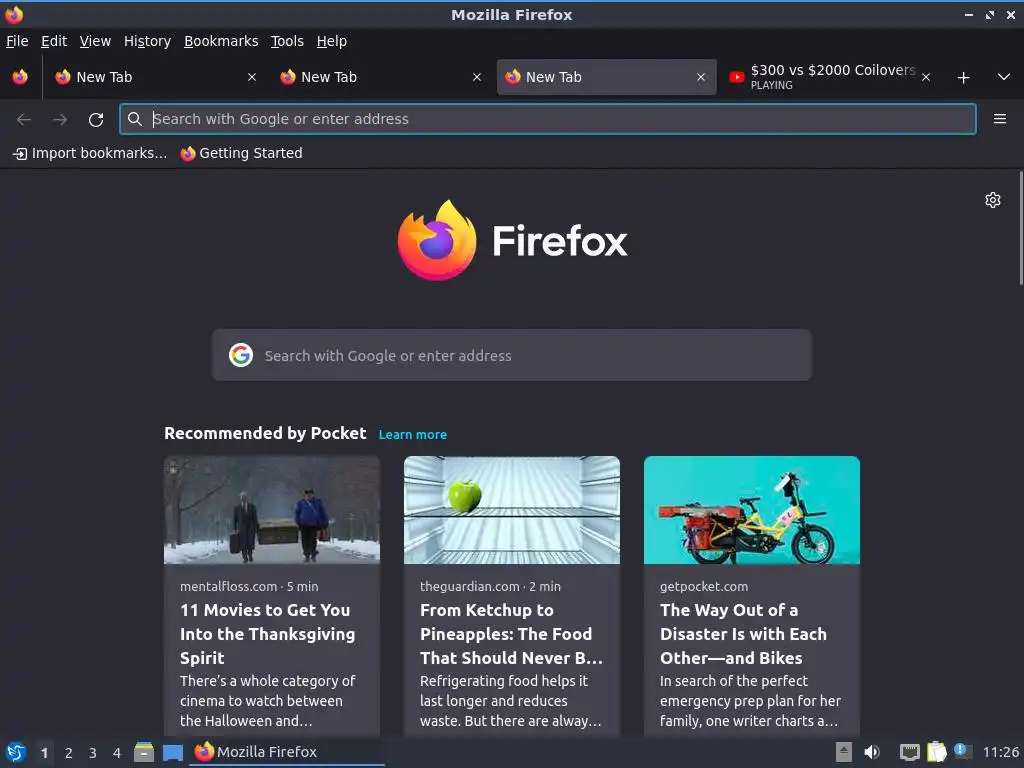This screenshot has height=768, width=1024.
Task: Reload the current page
Action: [x=96, y=120]
